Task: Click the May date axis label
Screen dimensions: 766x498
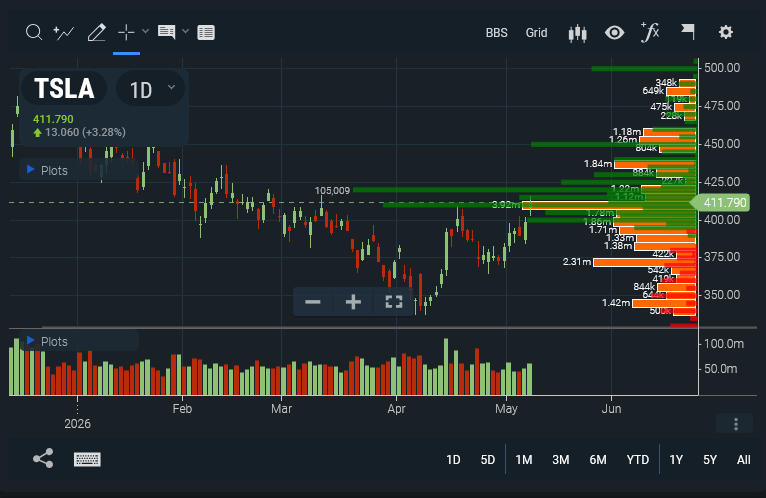Action: coord(506,409)
